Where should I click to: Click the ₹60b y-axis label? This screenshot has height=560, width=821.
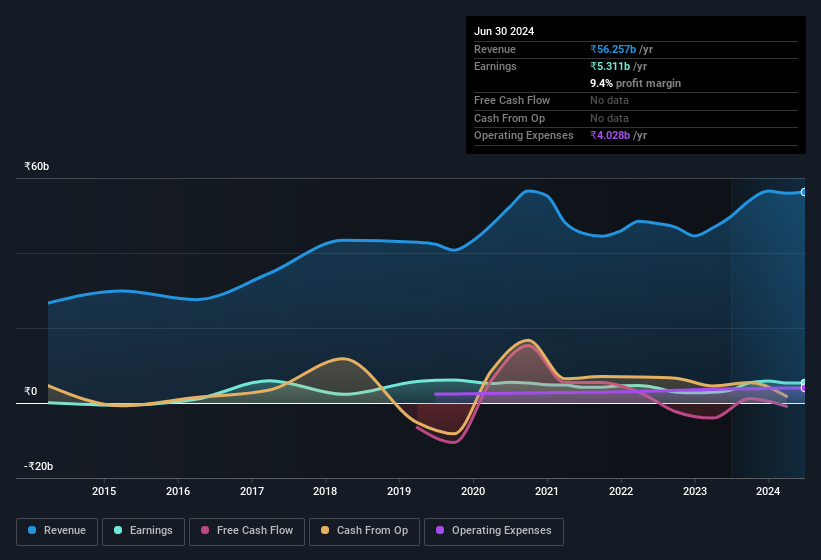(x=37, y=166)
